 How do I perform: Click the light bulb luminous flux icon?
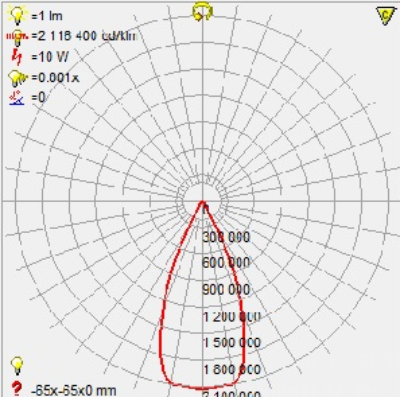point(17,15)
